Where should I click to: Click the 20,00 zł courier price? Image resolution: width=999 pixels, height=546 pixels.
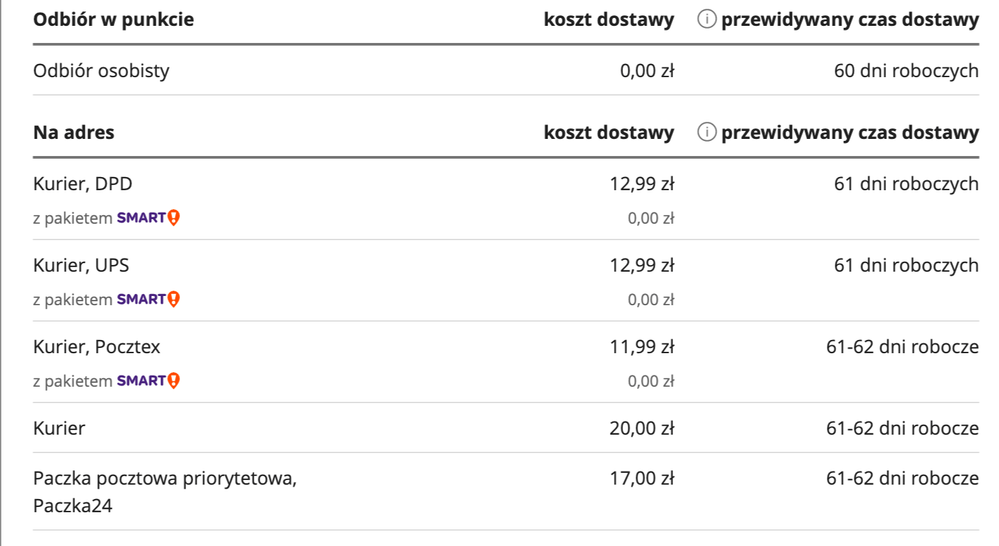pyautogui.click(x=642, y=429)
